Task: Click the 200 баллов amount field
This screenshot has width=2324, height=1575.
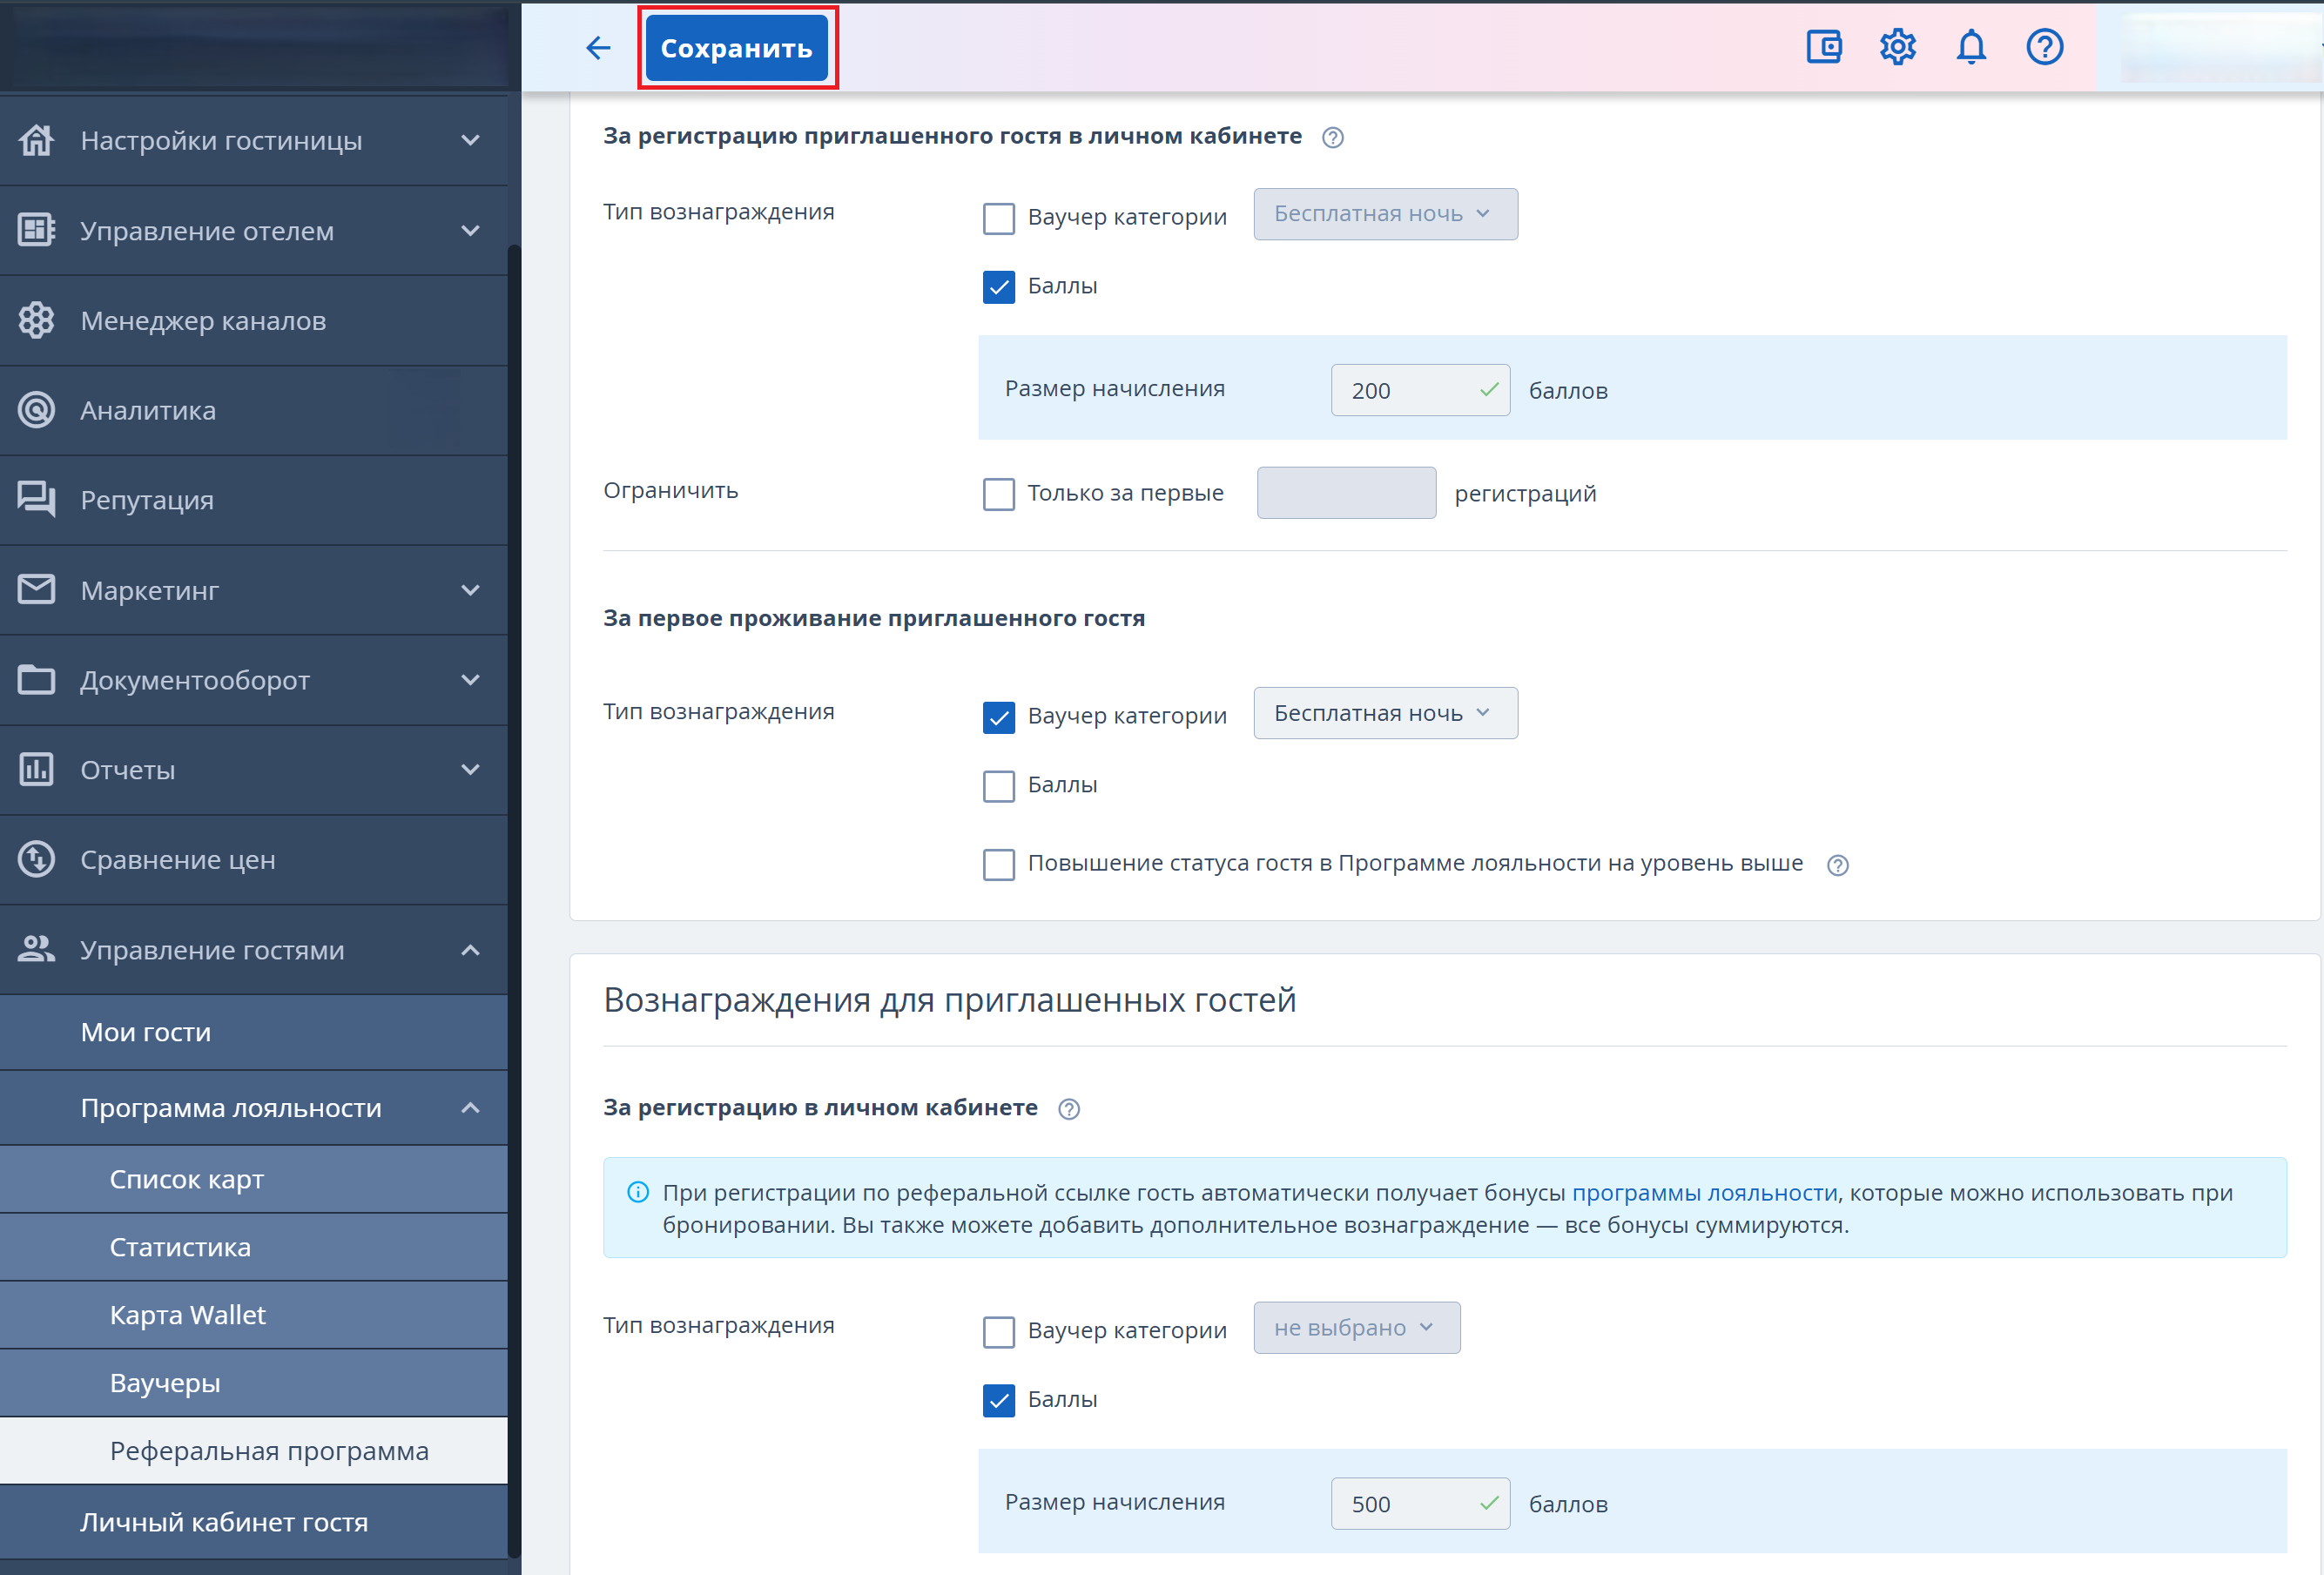Action: [x=1410, y=391]
